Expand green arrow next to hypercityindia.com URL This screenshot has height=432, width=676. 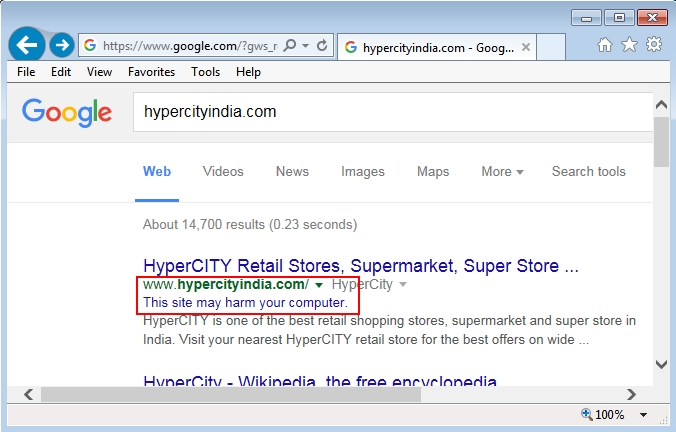[318, 285]
